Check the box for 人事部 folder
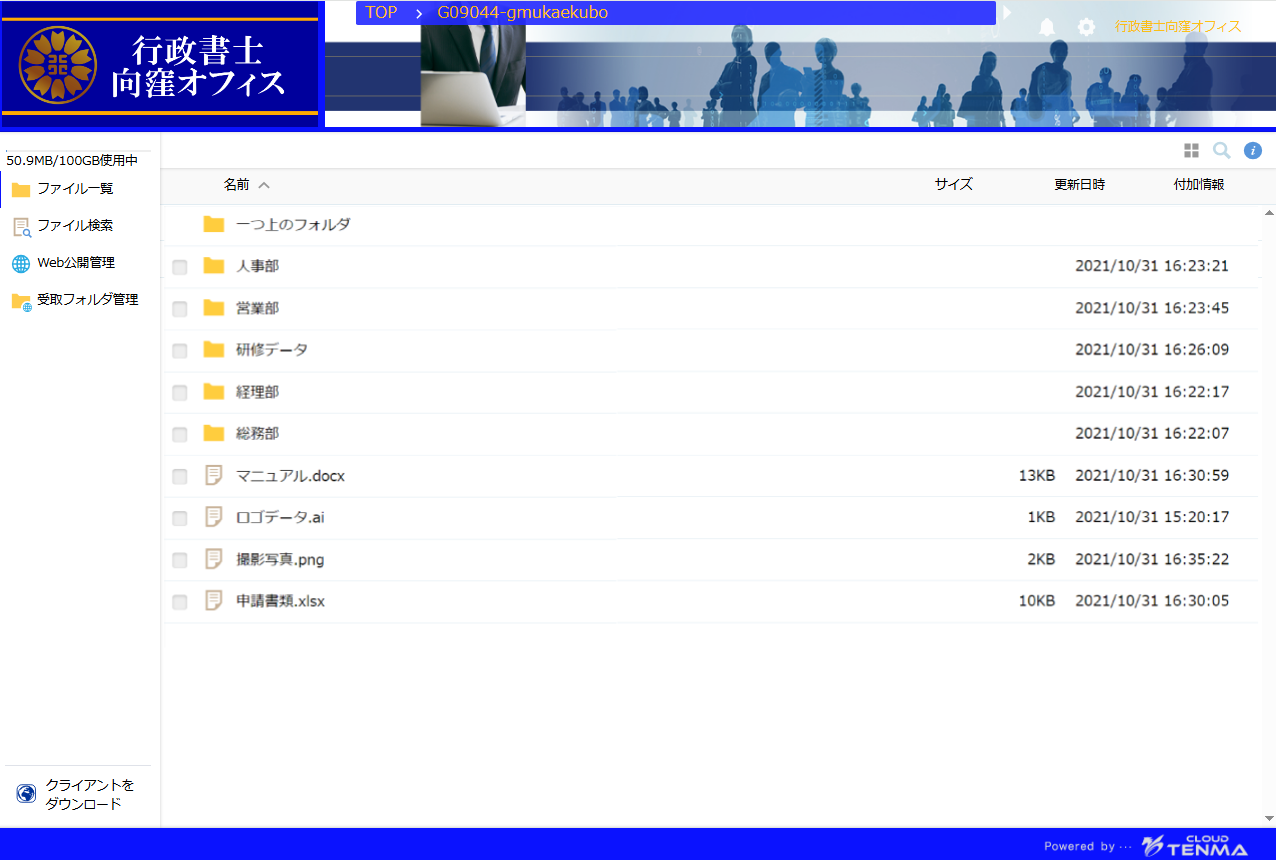This screenshot has width=1276, height=860. 180,267
